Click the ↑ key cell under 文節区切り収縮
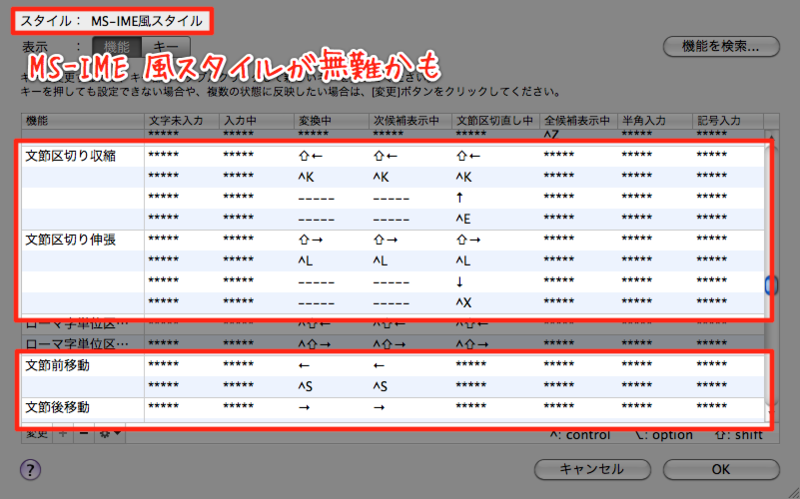The image size is (800, 499). pyautogui.click(x=460, y=197)
